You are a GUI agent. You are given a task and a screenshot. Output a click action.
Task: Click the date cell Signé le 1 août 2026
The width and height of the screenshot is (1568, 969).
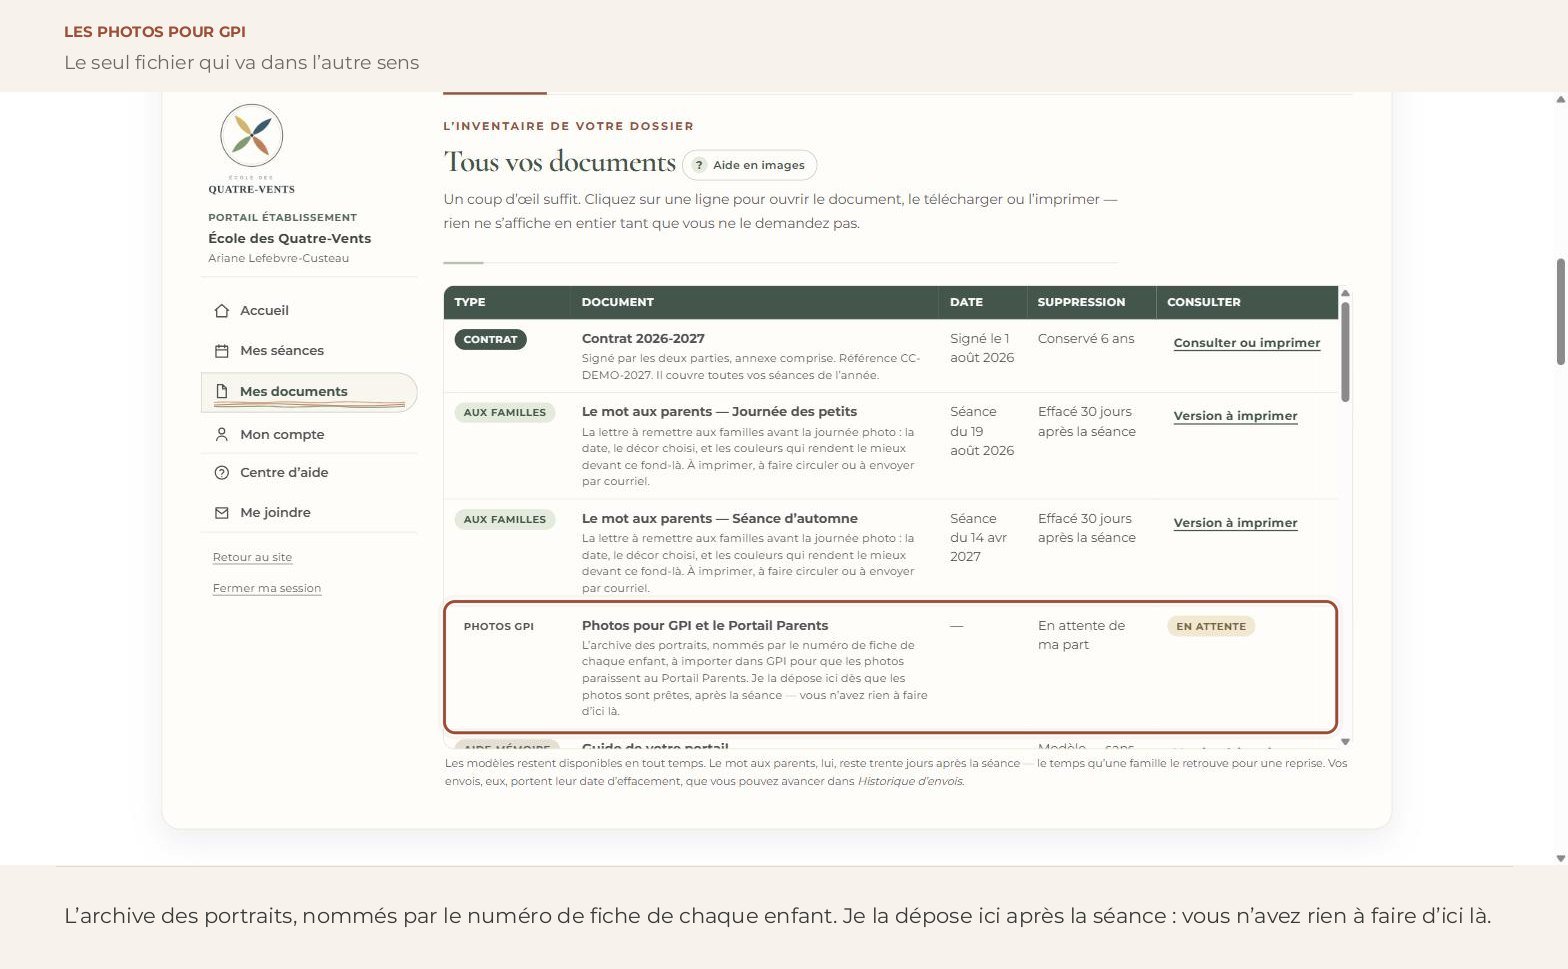click(x=982, y=348)
